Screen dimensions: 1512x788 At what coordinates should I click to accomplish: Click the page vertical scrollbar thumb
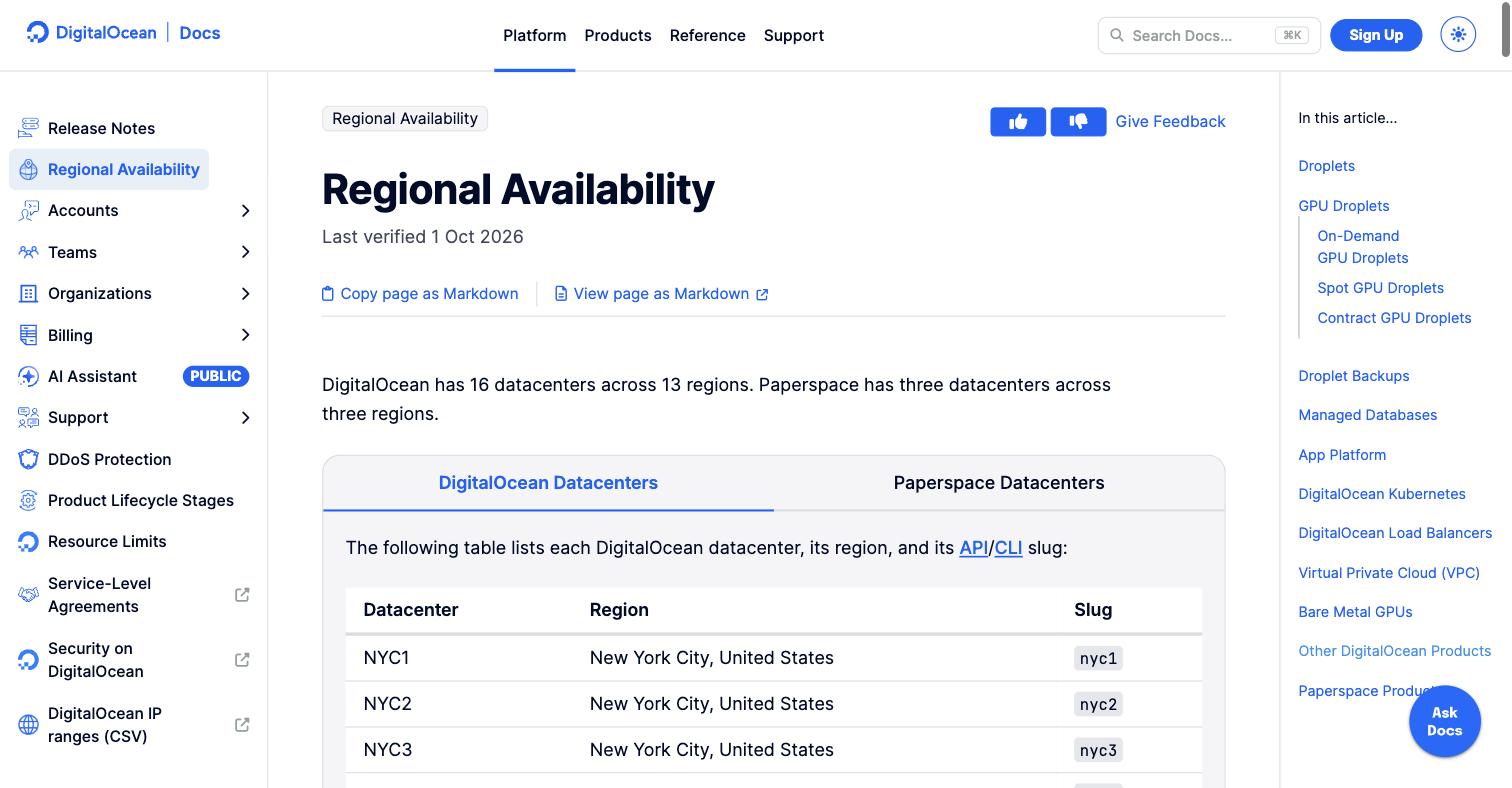pos(1505,30)
